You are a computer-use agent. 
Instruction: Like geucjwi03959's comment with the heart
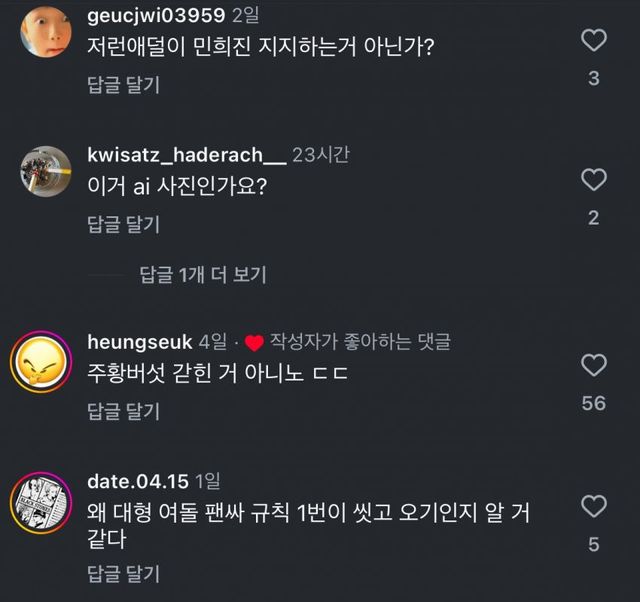(x=593, y=40)
